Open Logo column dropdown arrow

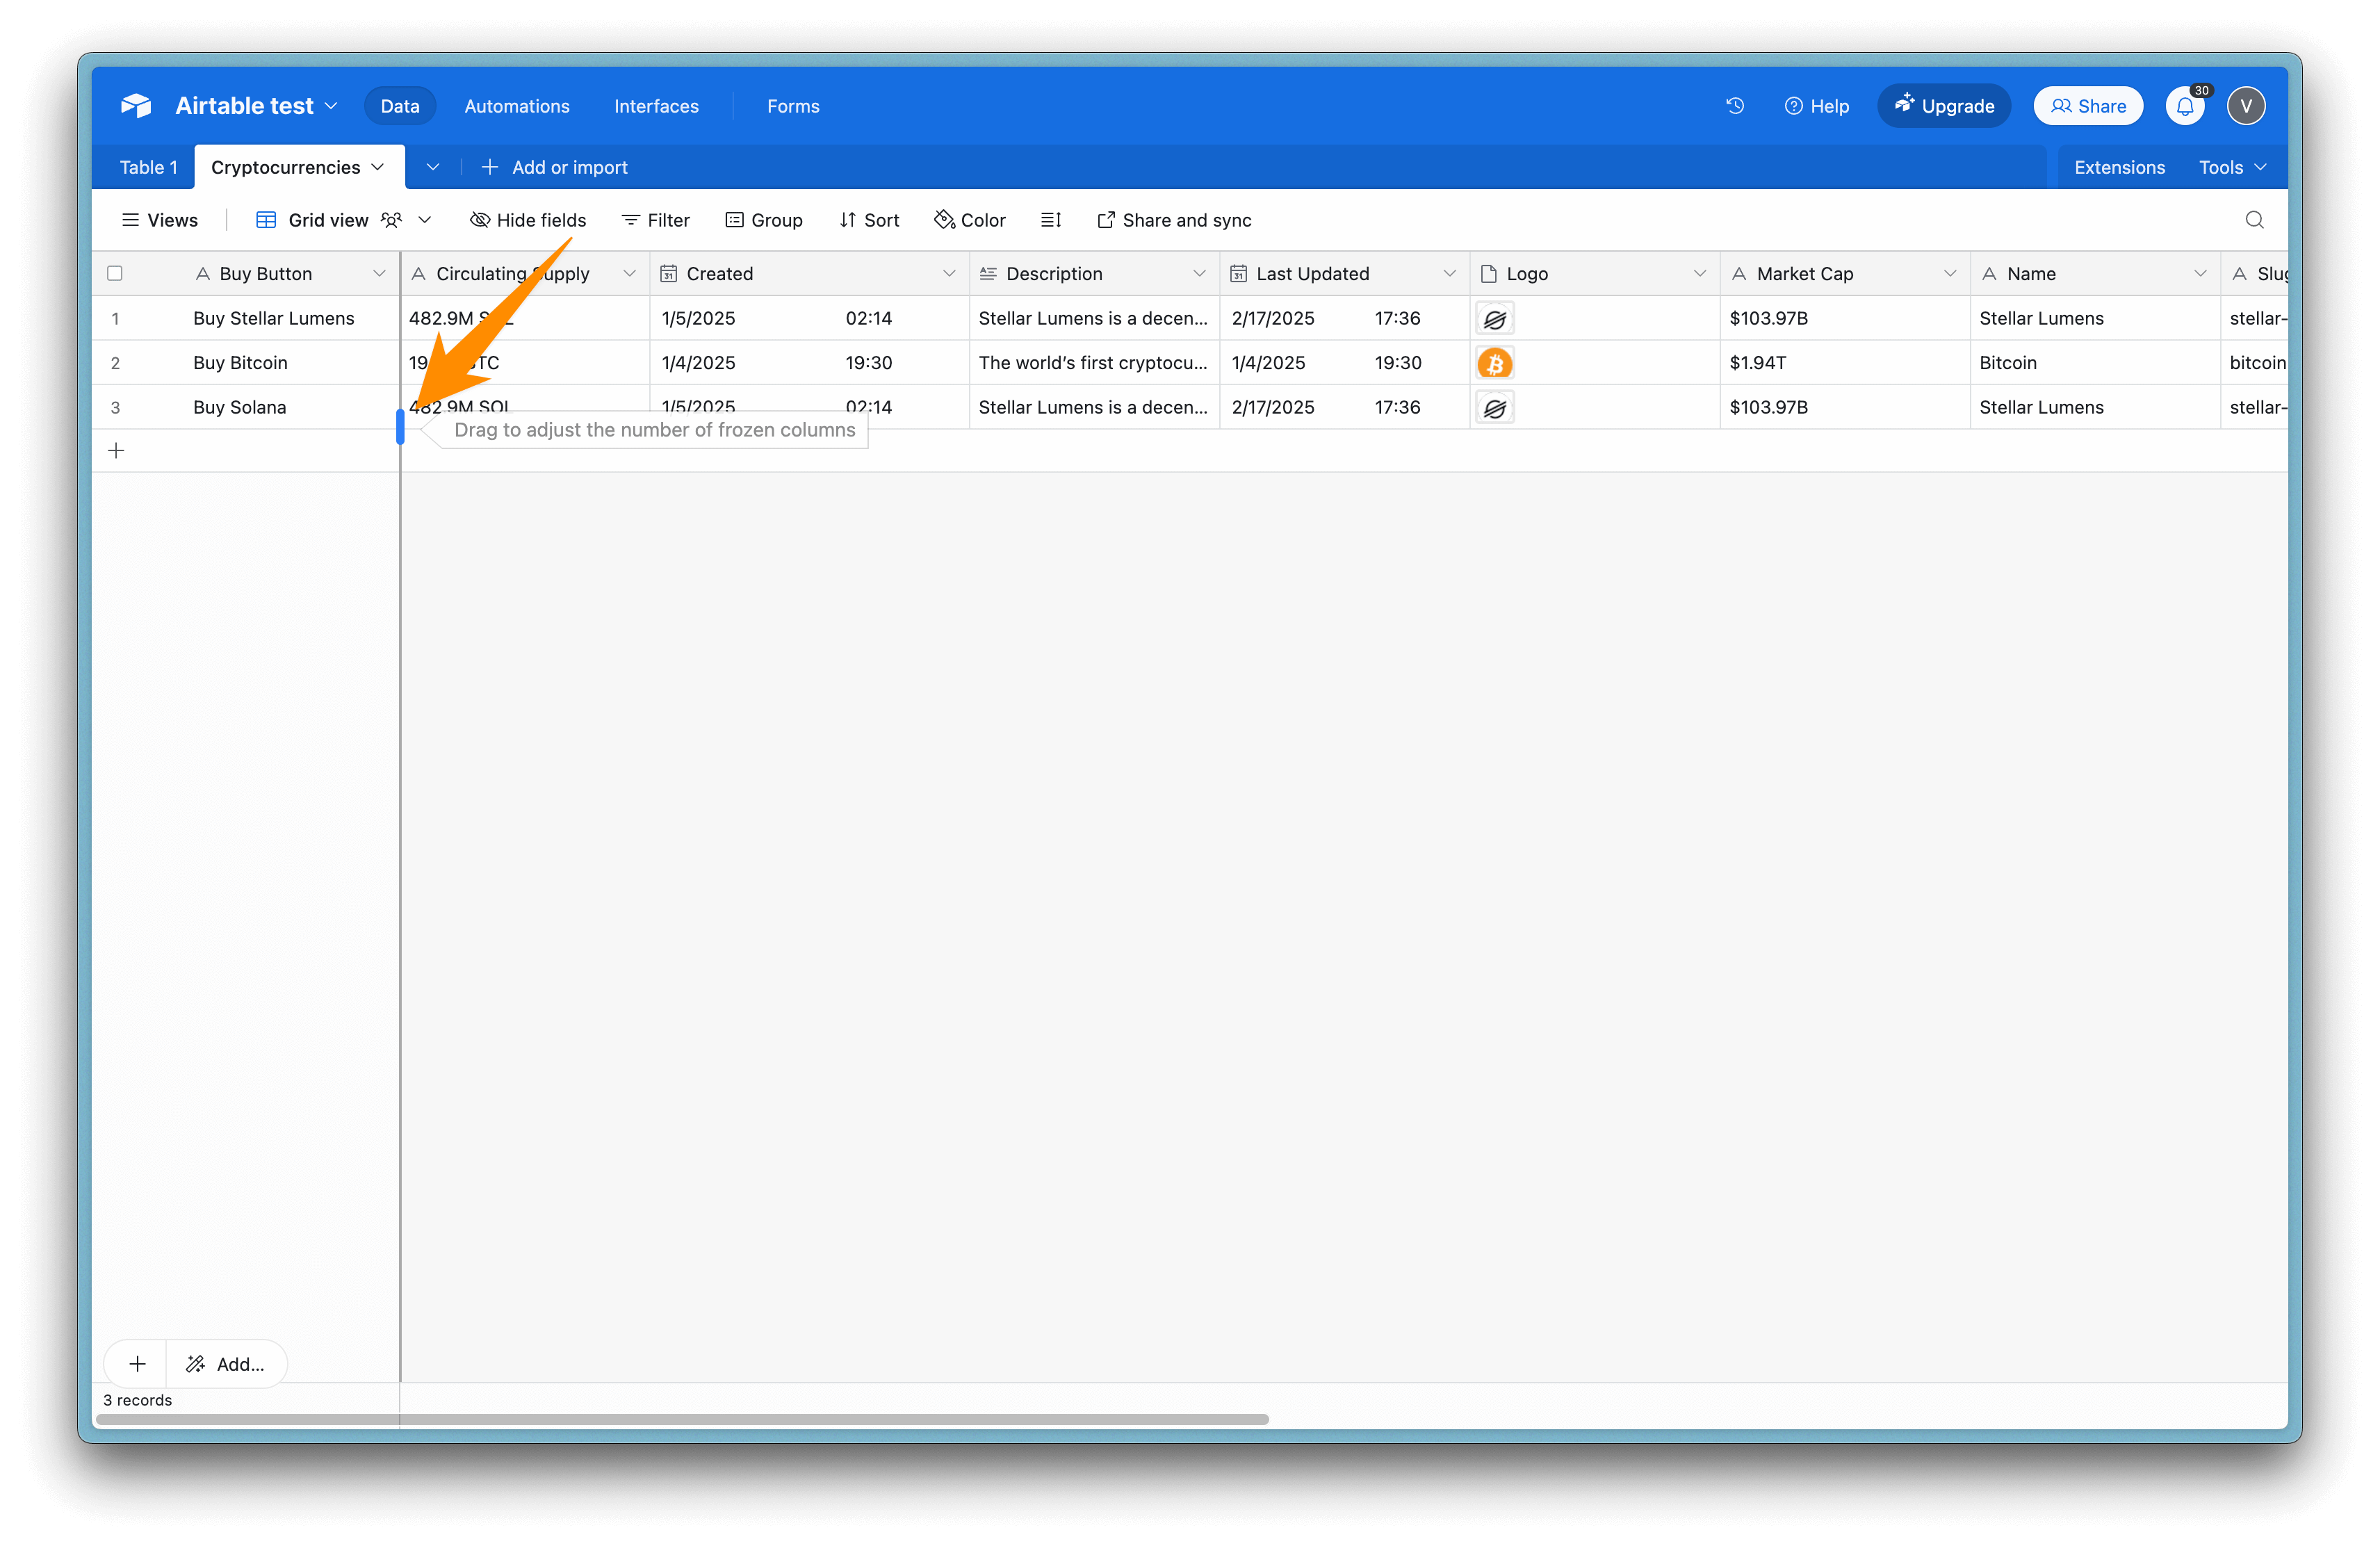pyautogui.click(x=1699, y=274)
